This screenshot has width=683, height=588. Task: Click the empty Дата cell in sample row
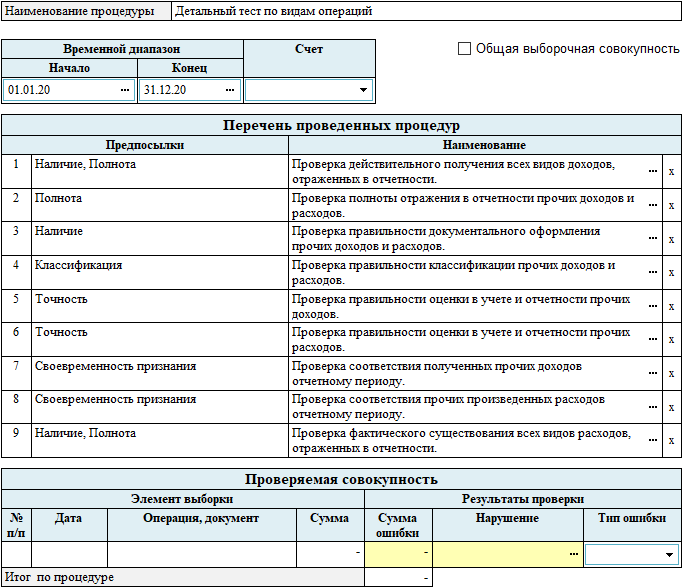[x=69, y=554]
